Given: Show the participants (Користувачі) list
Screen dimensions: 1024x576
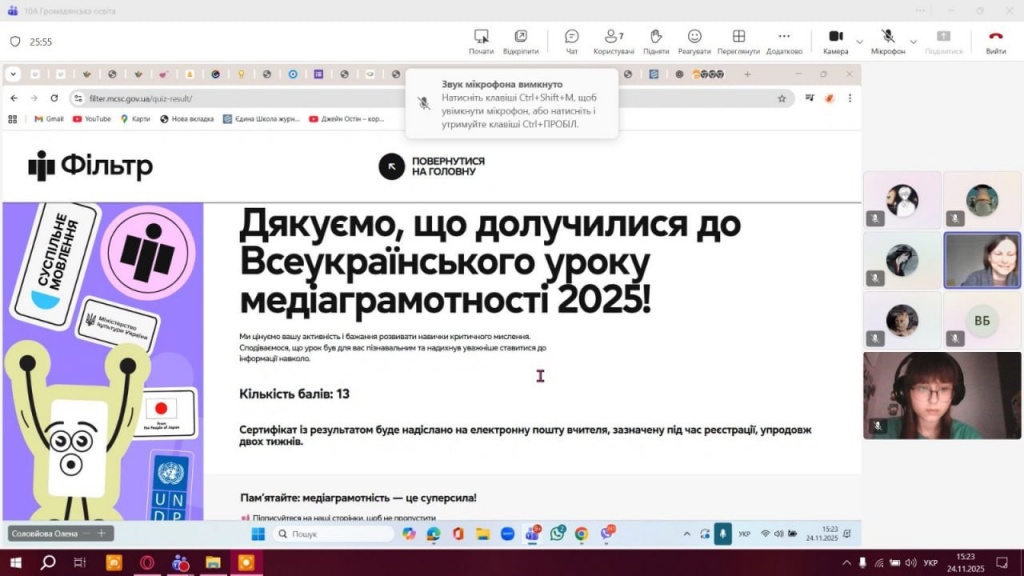Looking at the screenshot, I should point(614,41).
